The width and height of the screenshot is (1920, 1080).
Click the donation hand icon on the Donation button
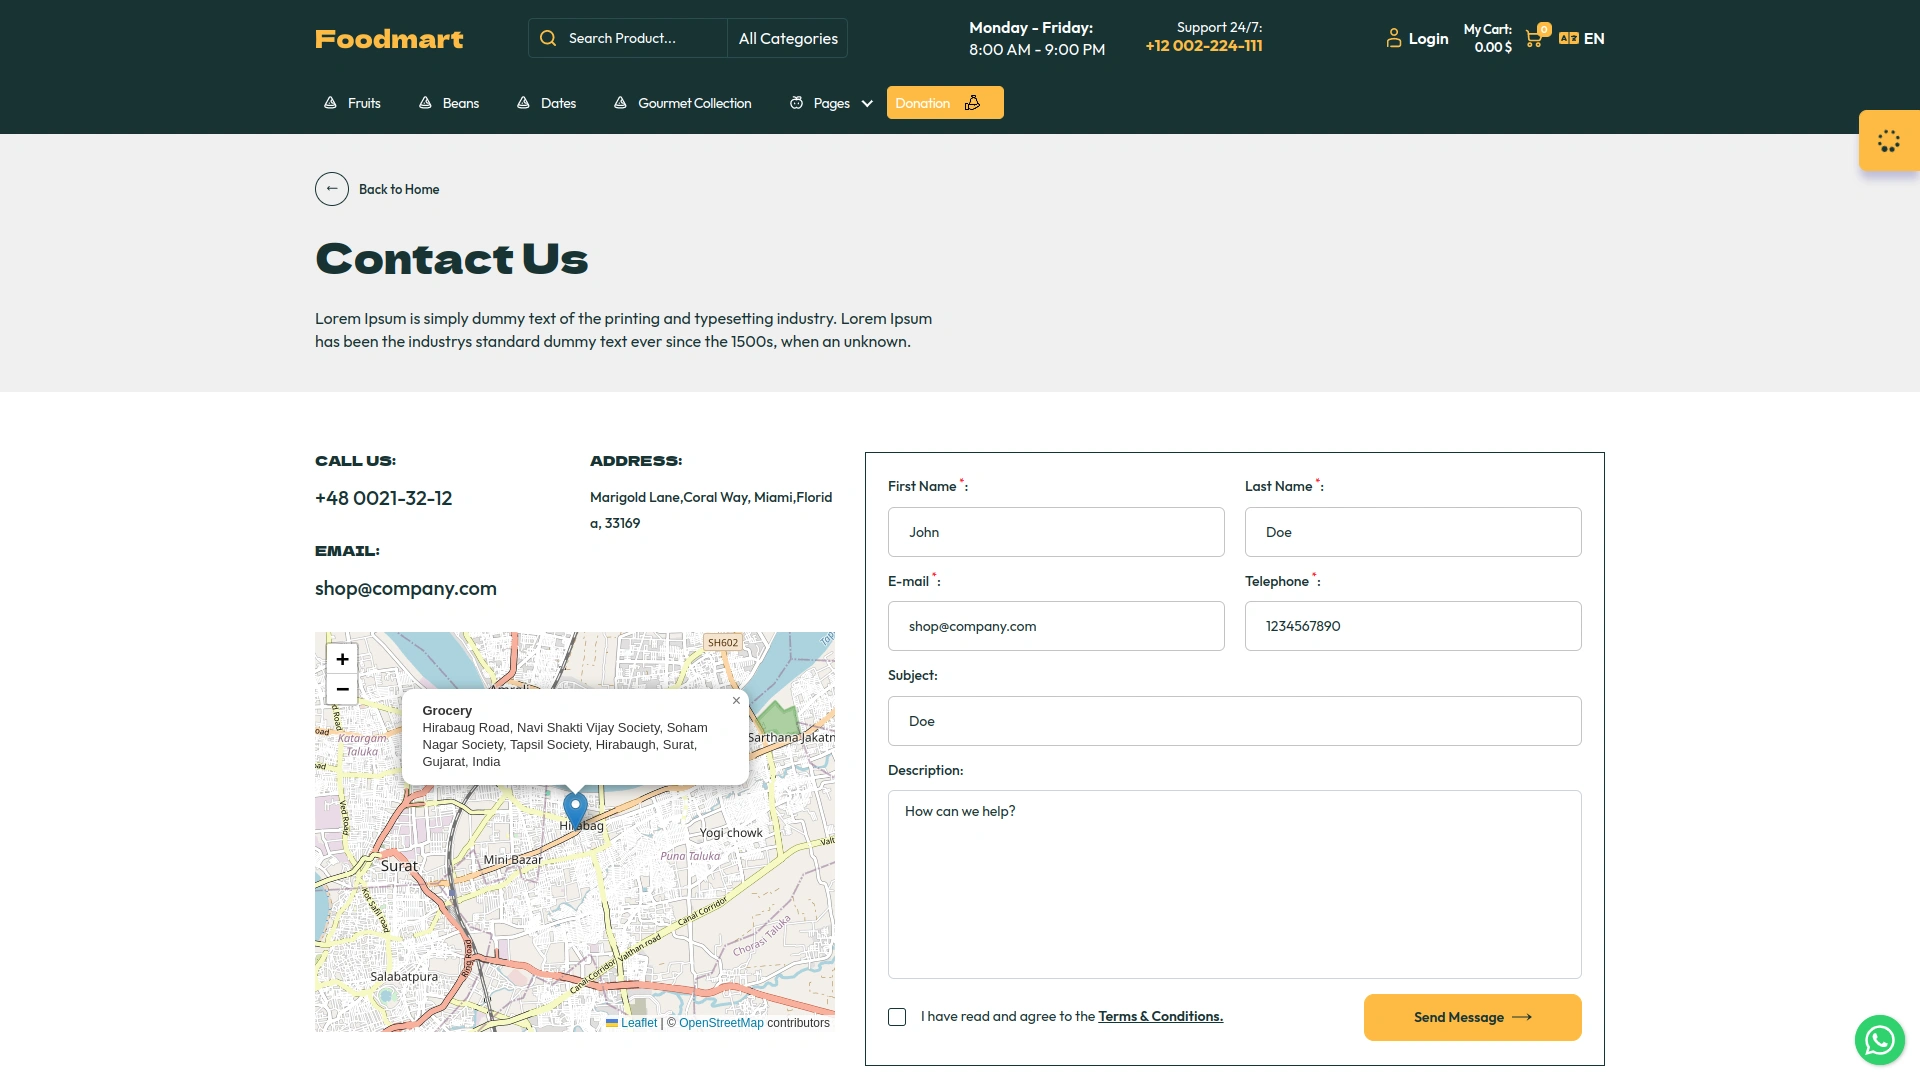[973, 103]
